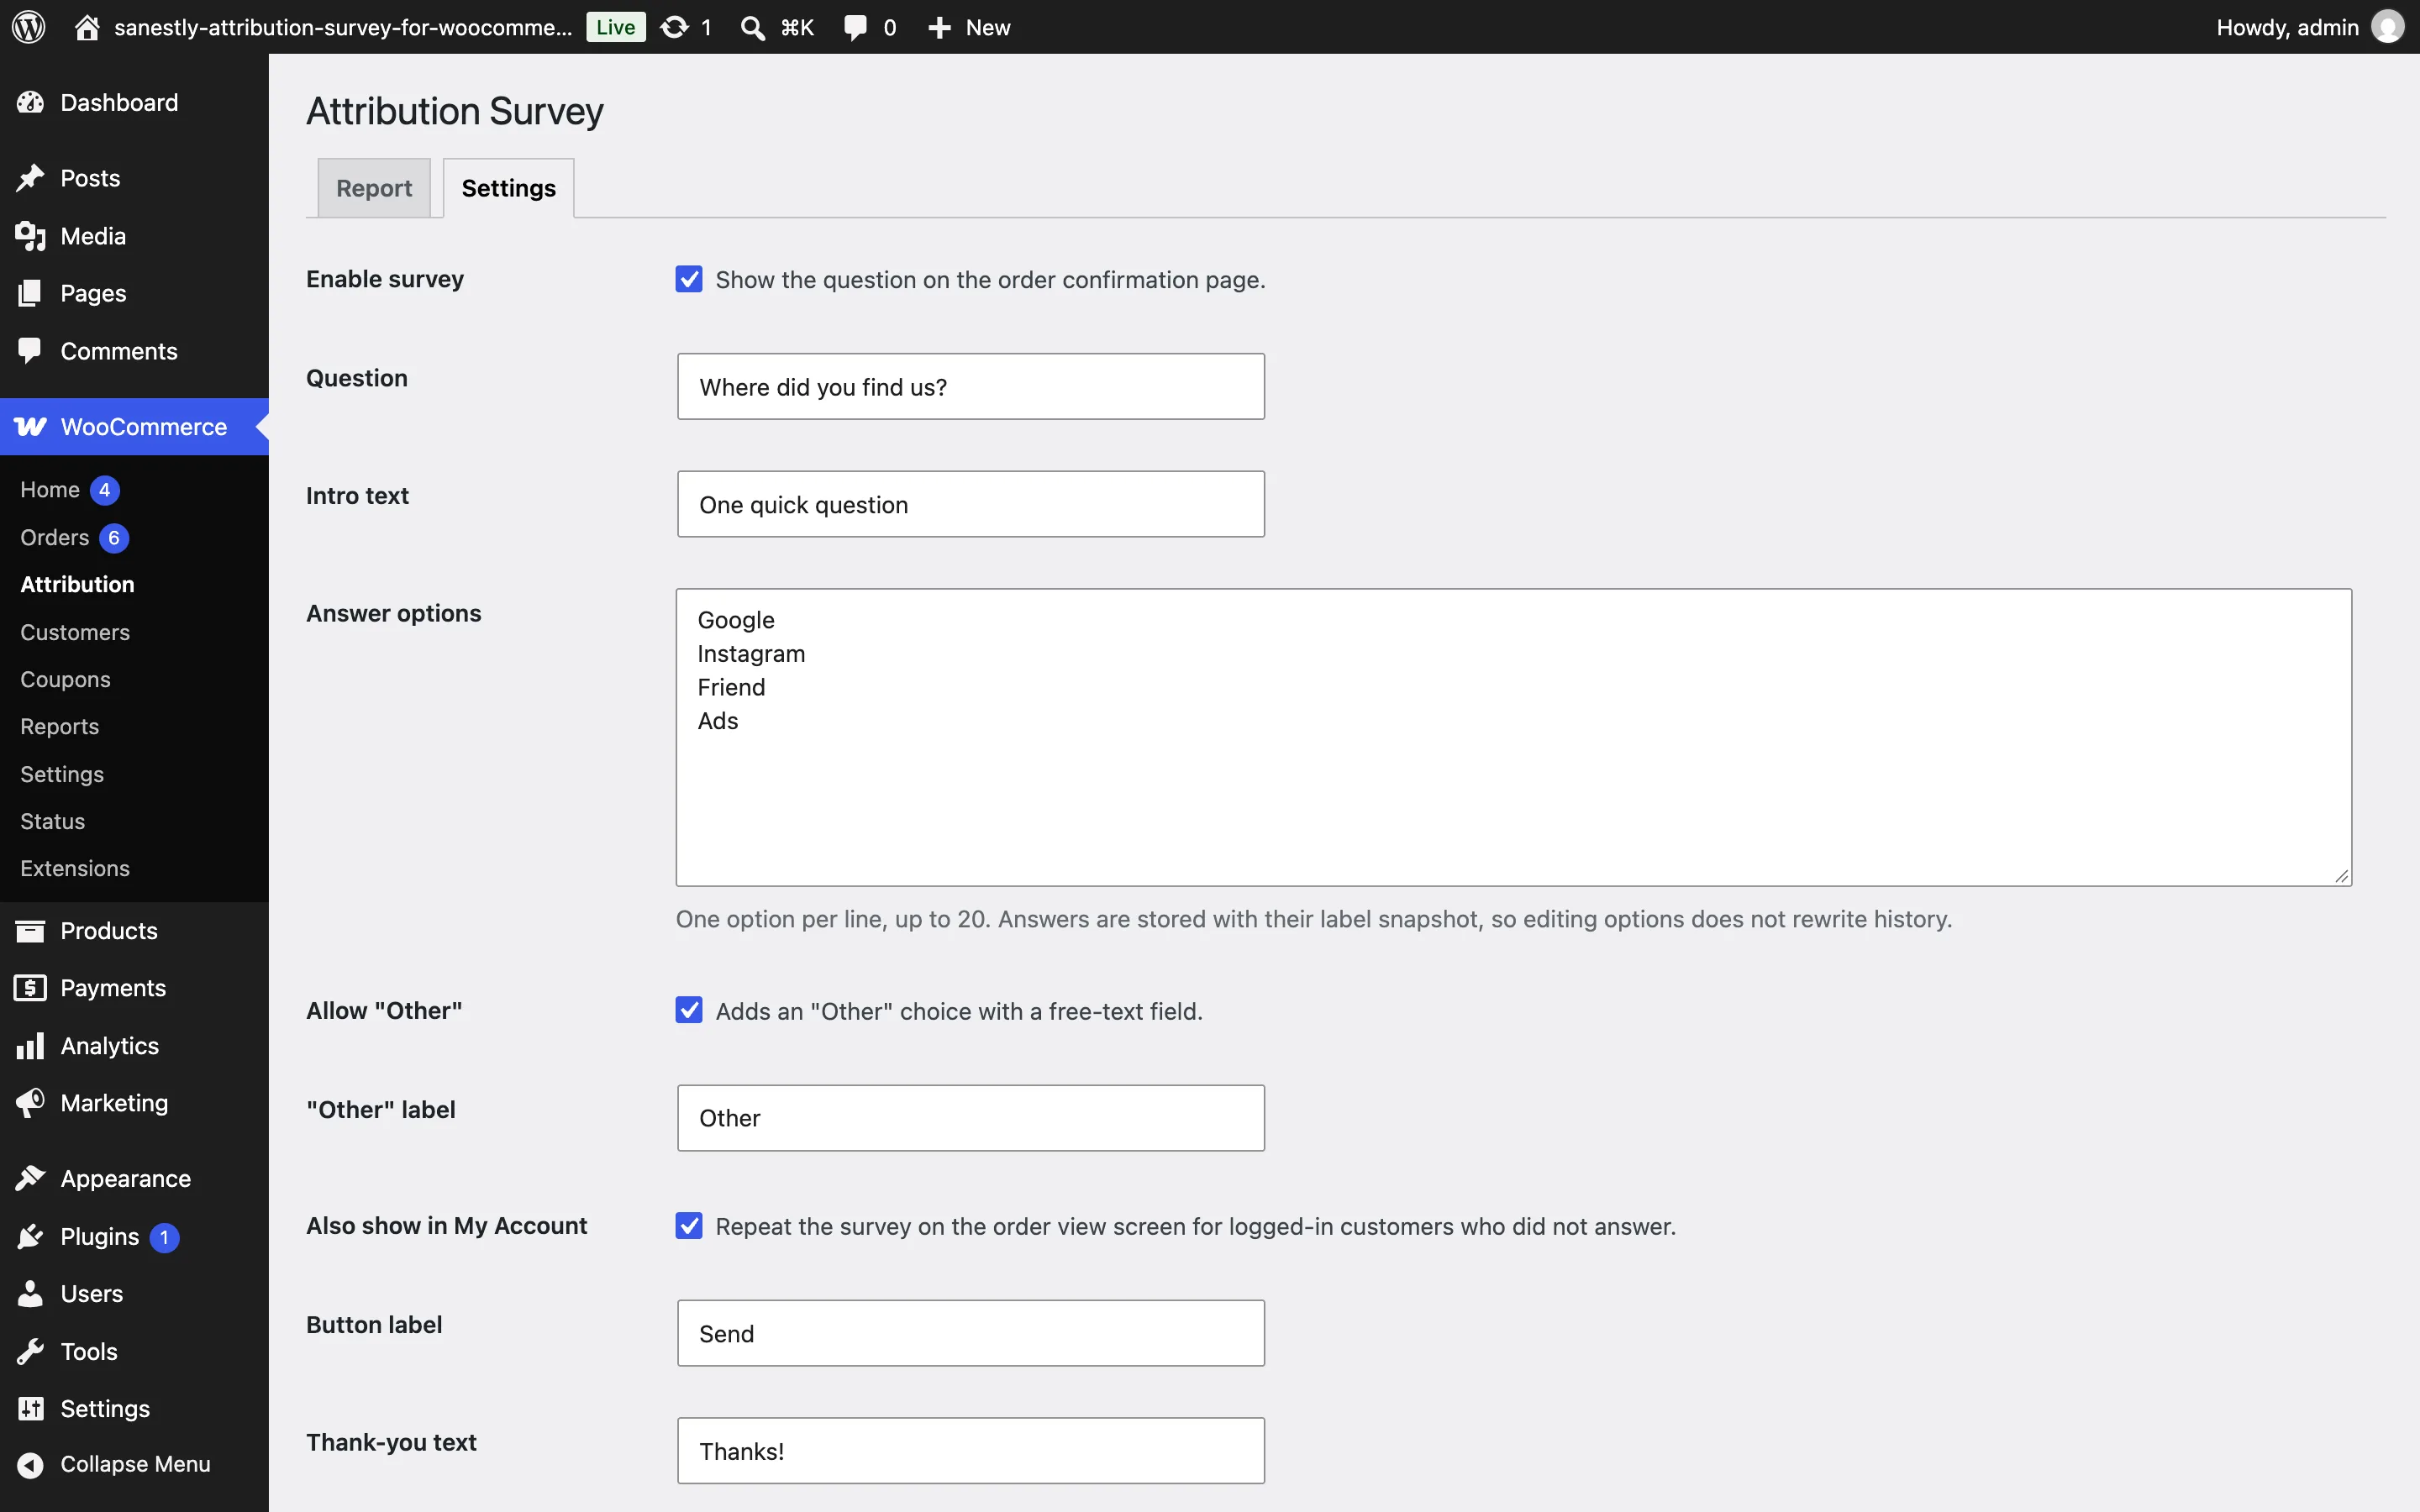The height and width of the screenshot is (1512, 2420).
Task: Open the Media library menu
Action: (134, 236)
